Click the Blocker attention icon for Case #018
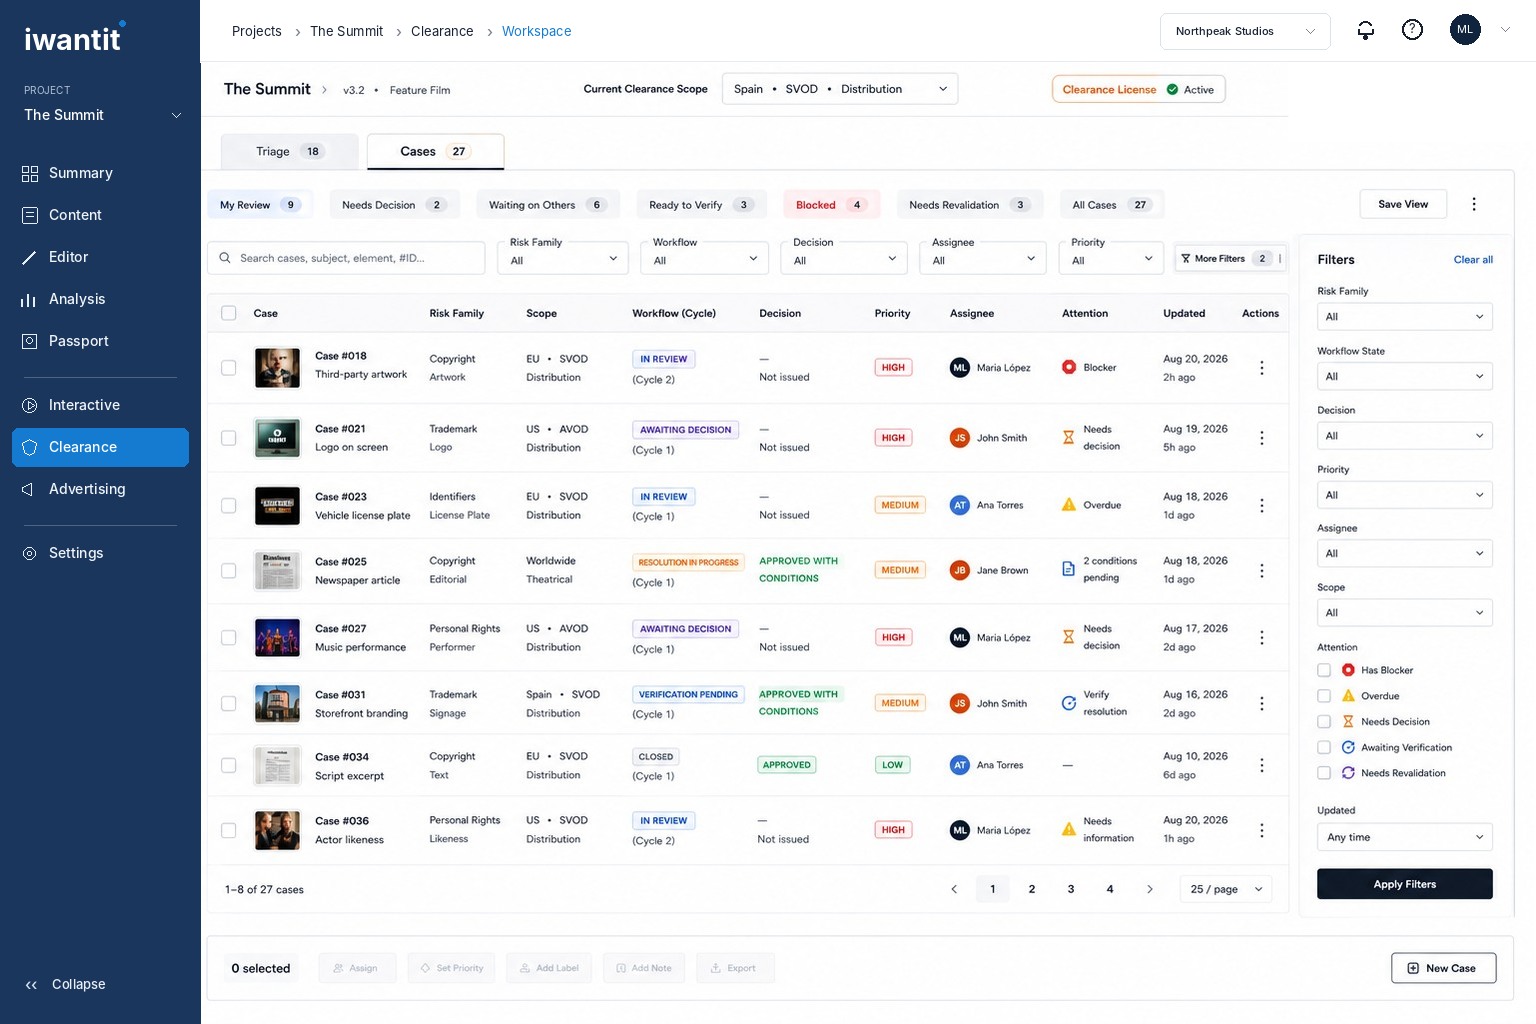1536x1024 pixels. coord(1069,367)
